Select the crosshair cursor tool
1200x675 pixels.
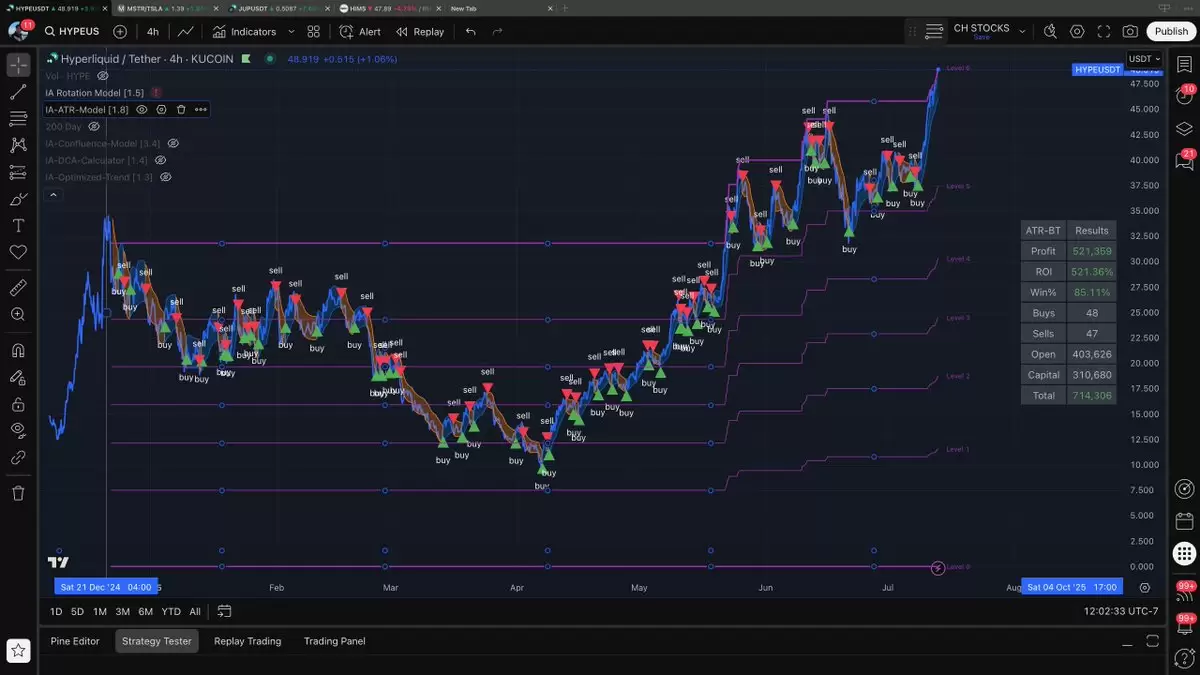coord(18,66)
